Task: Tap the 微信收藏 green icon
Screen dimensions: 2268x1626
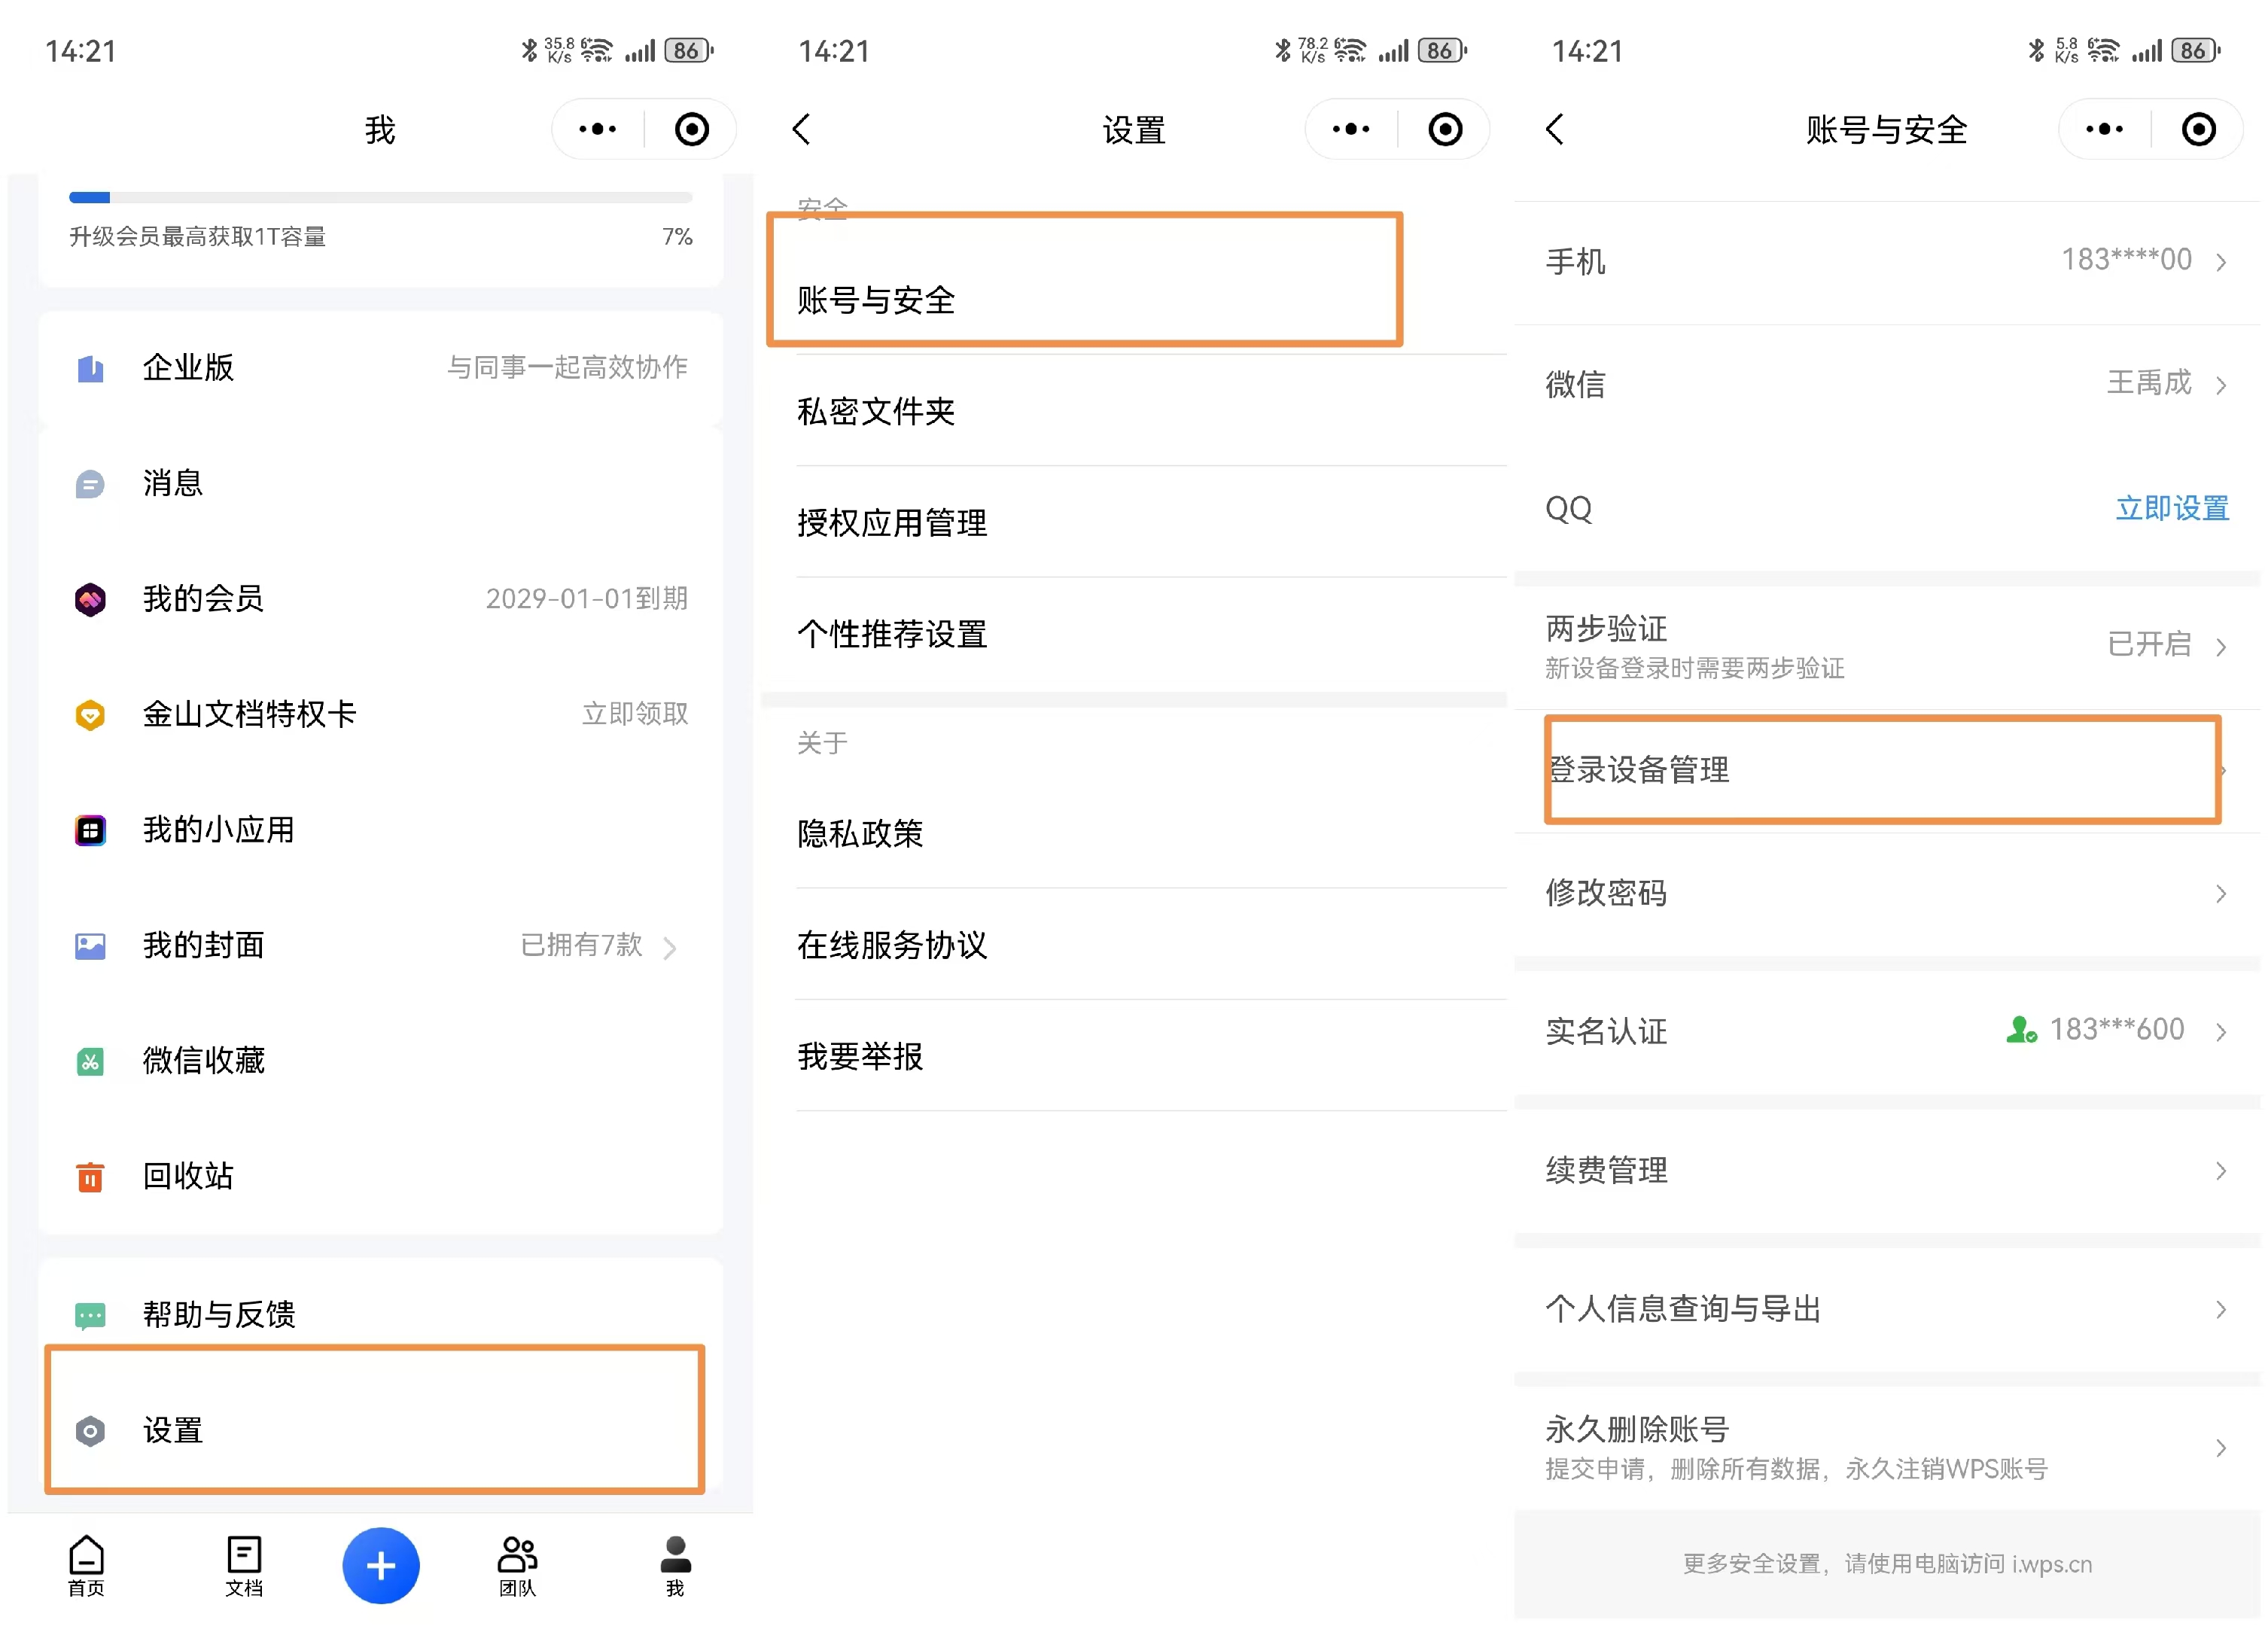Action: coord(90,1062)
